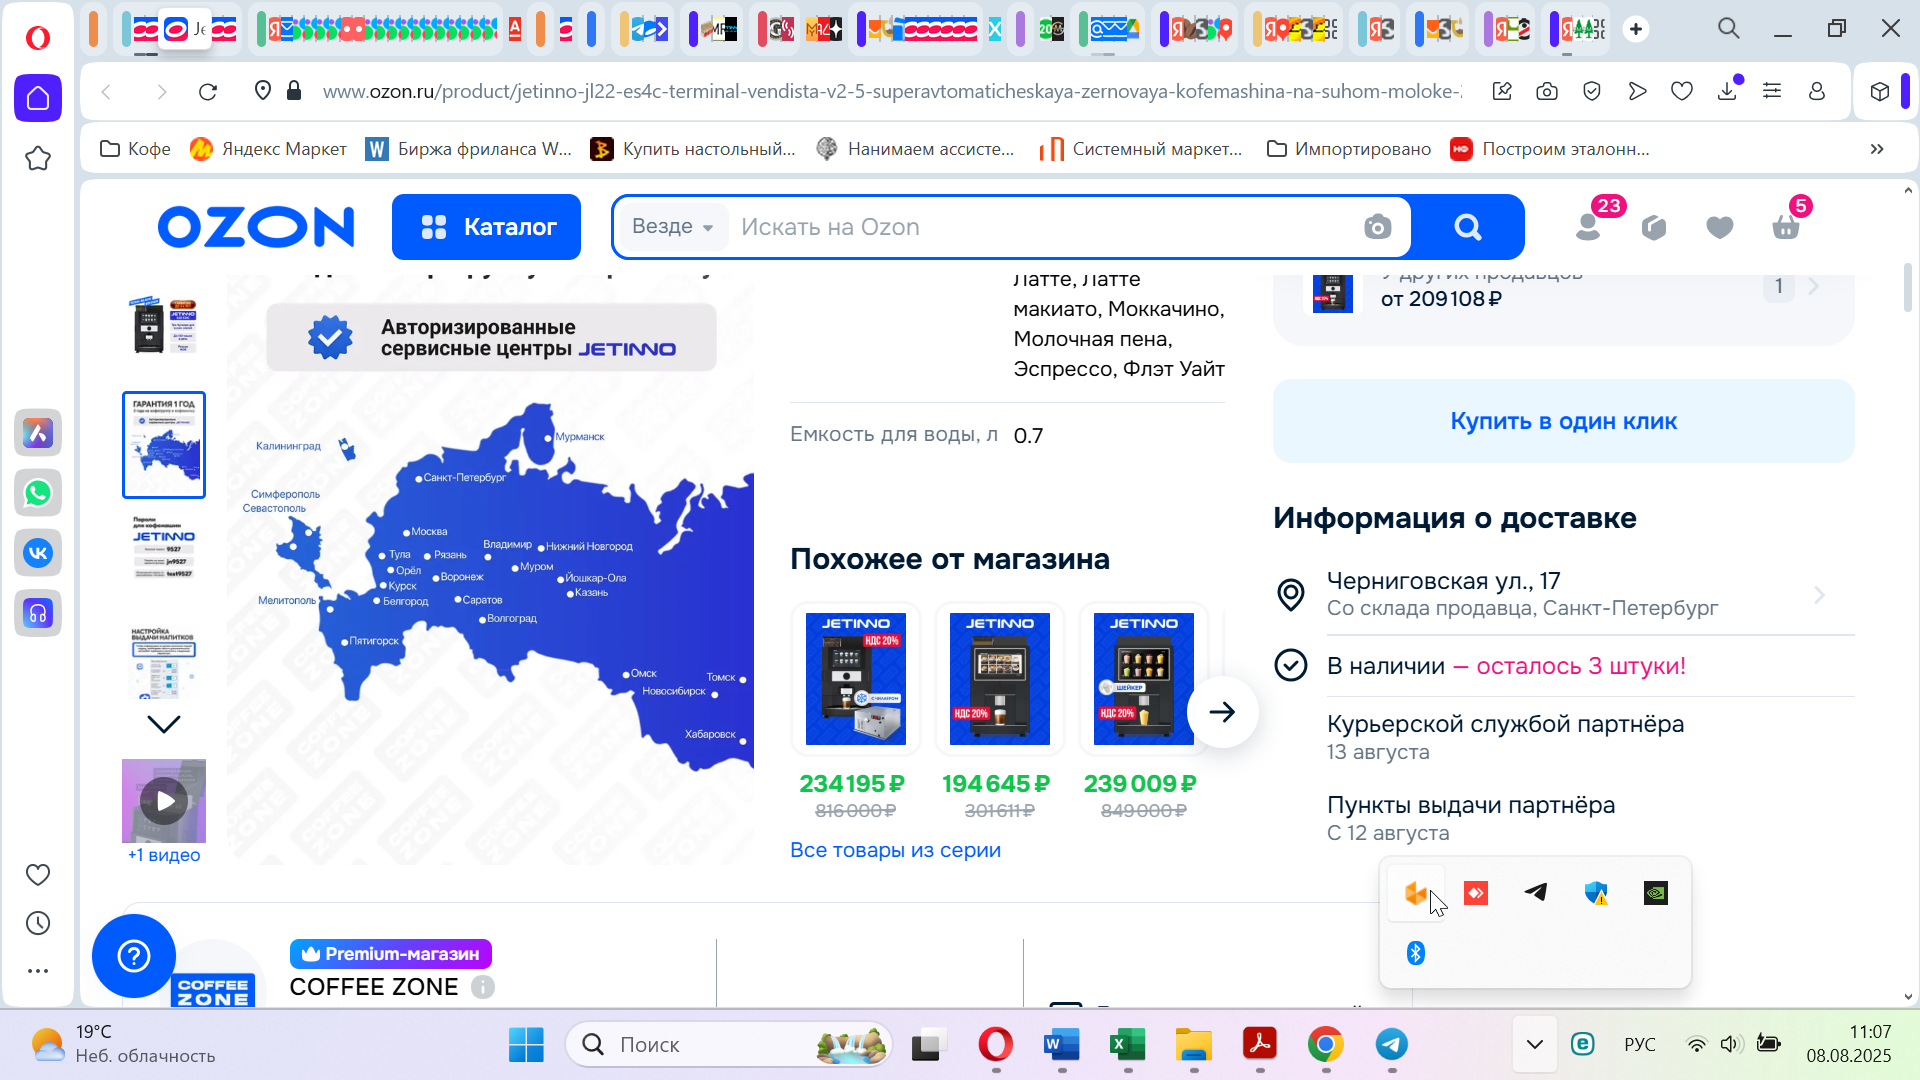The height and width of the screenshot is (1080, 1920).
Task: Open Windows Start menu
Action: (526, 1045)
